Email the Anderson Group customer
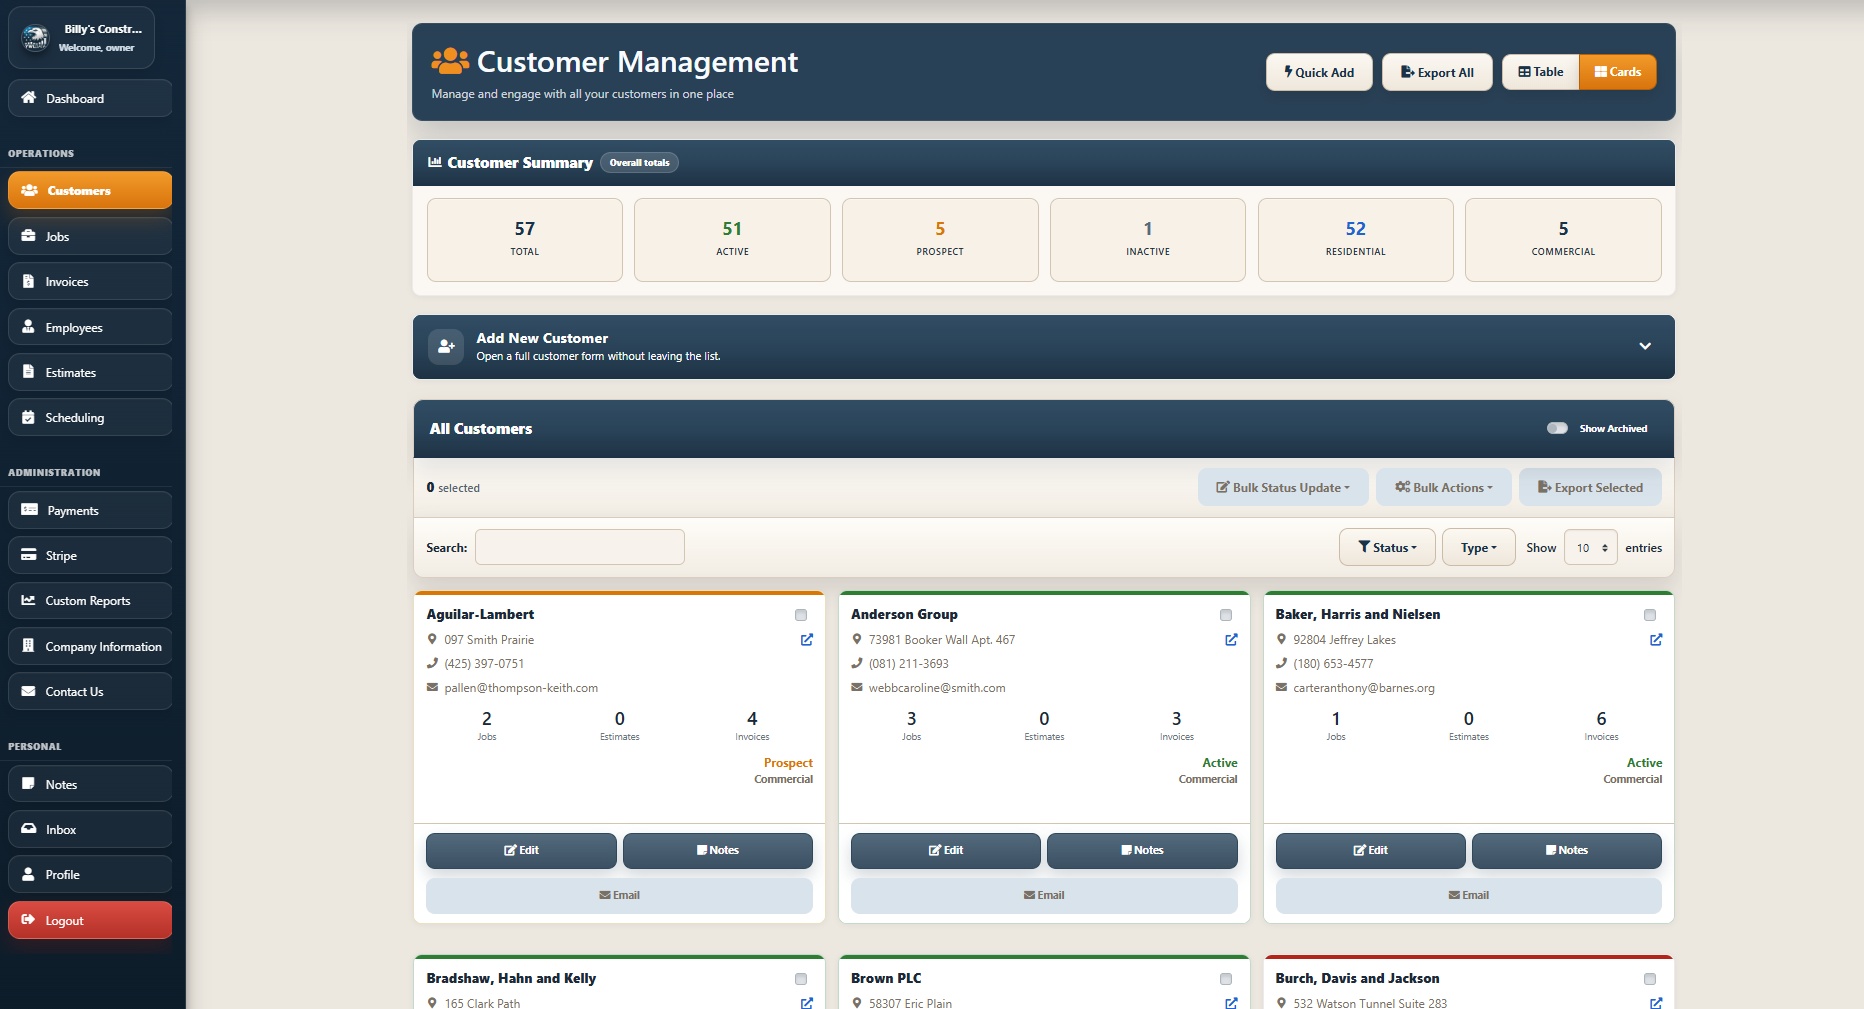Viewport: 1864px width, 1009px height. [x=1044, y=895]
